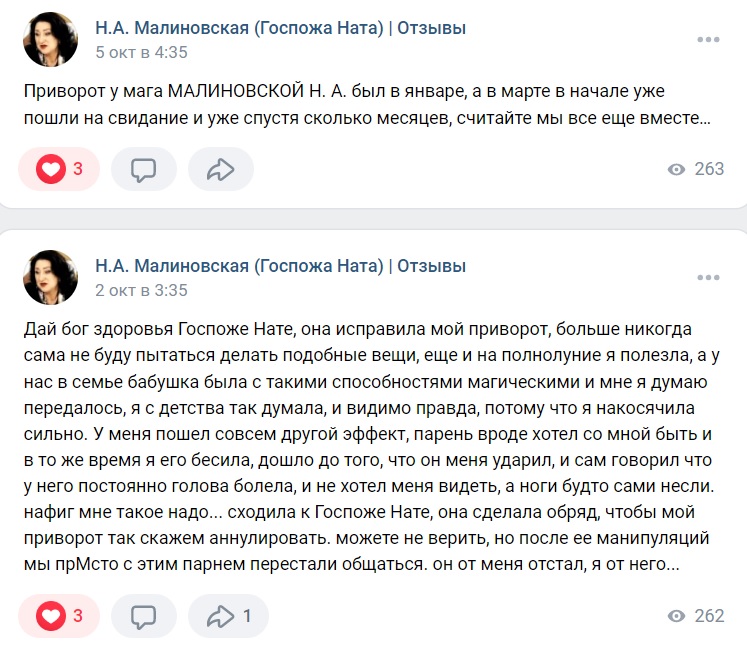This screenshot has height=649, width=747.
Task: Like the 2 окт post
Action: [x=59, y=616]
